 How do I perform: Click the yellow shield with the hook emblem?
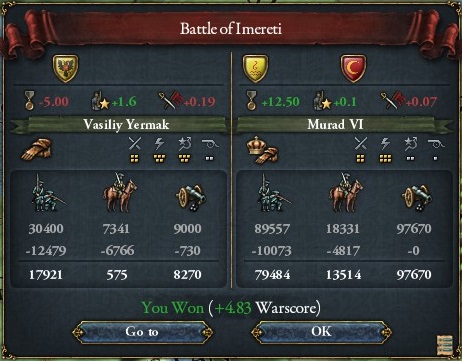pos(256,69)
